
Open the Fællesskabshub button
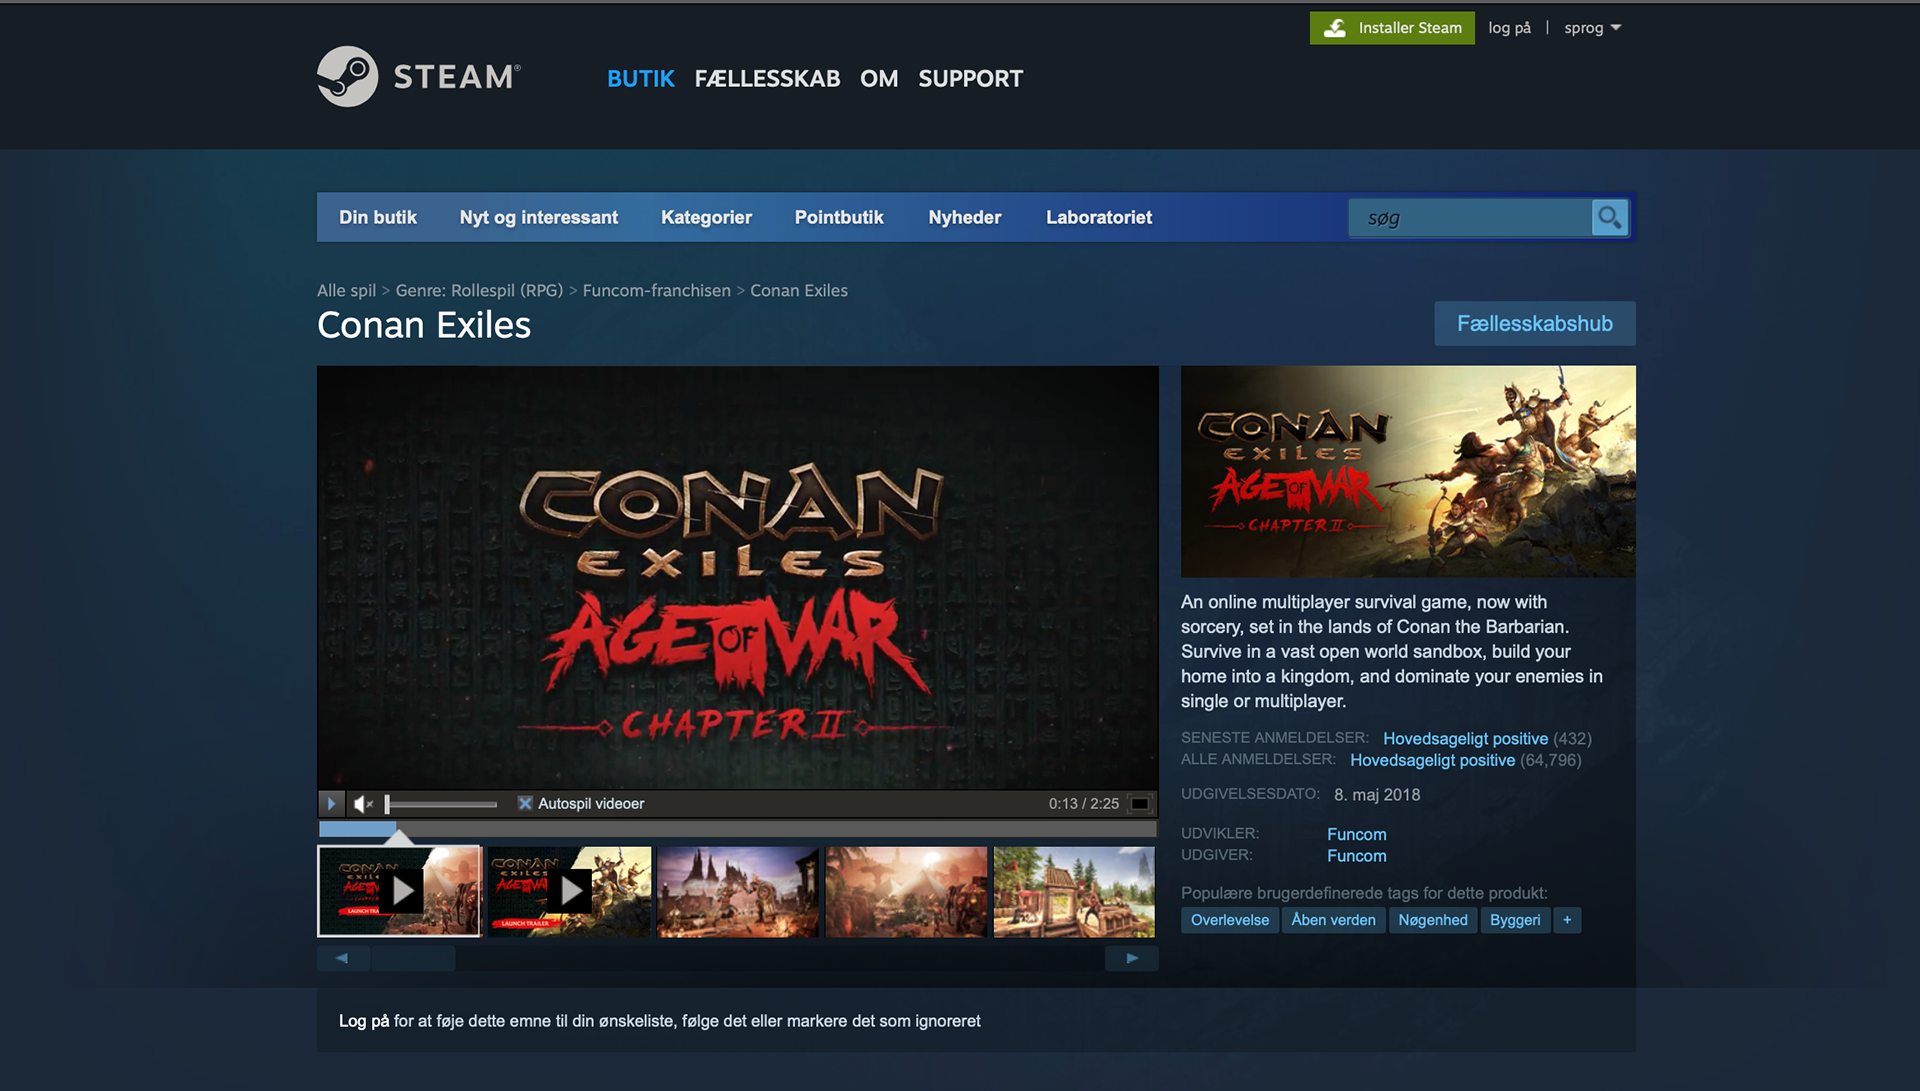coord(1534,323)
